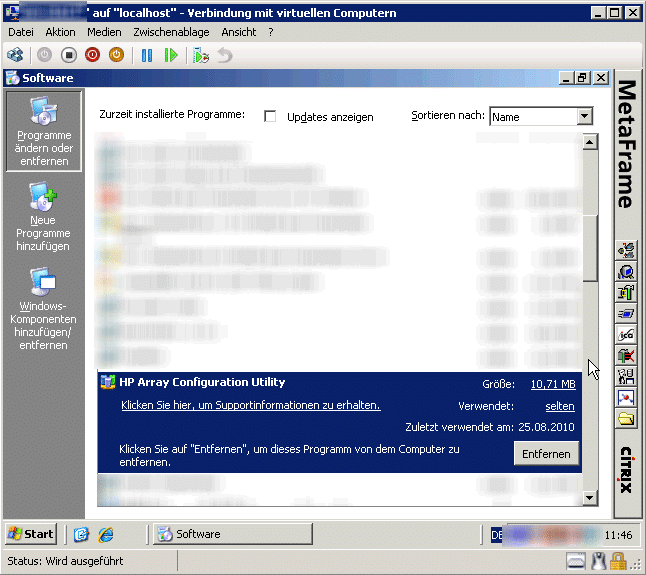Click the Turn Off (stop square) toolbar icon
This screenshot has width=646, height=575.
(69, 55)
